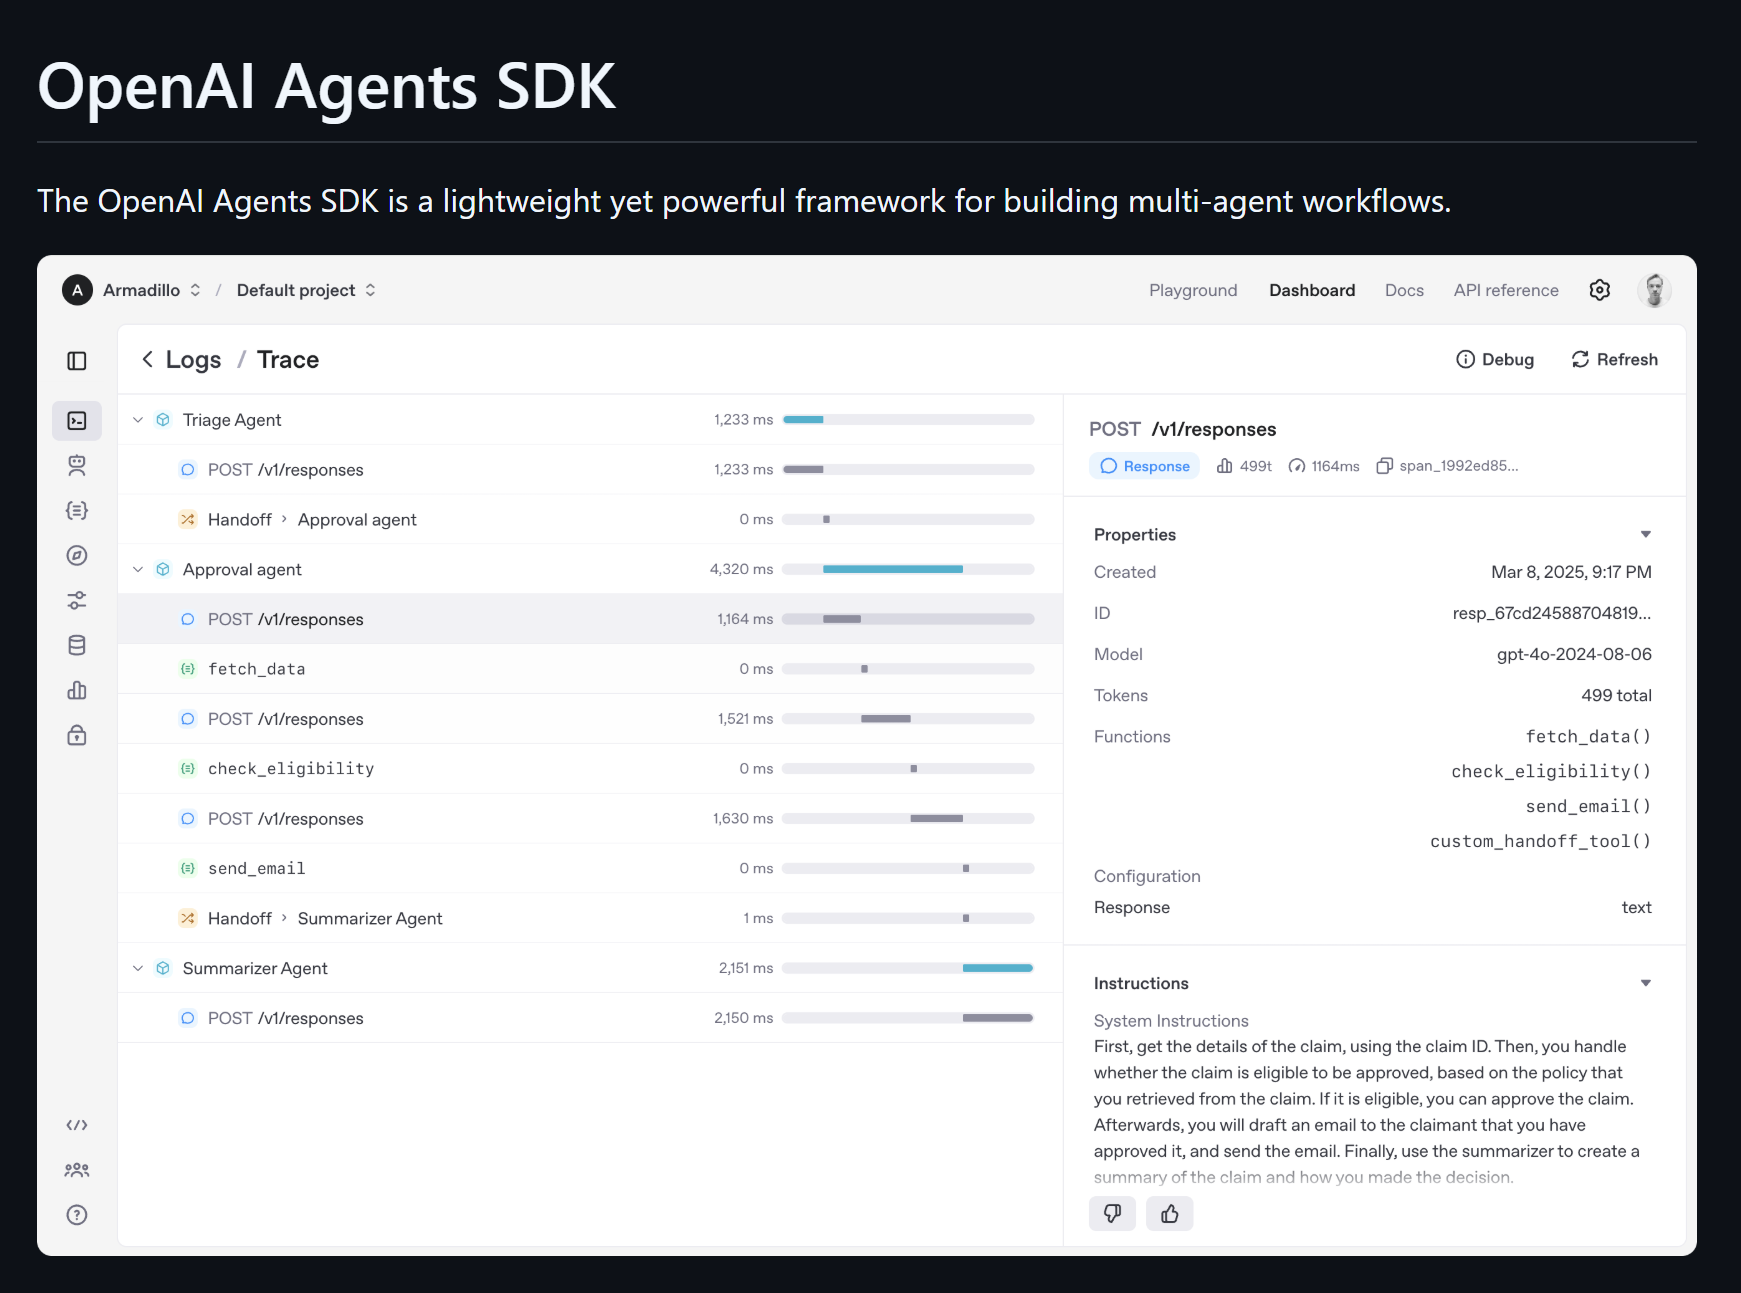This screenshot has height=1293, width=1741.
Task: Click the speed gauge icon beside 1164ms
Action: pyautogui.click(x=1297, y=466)
